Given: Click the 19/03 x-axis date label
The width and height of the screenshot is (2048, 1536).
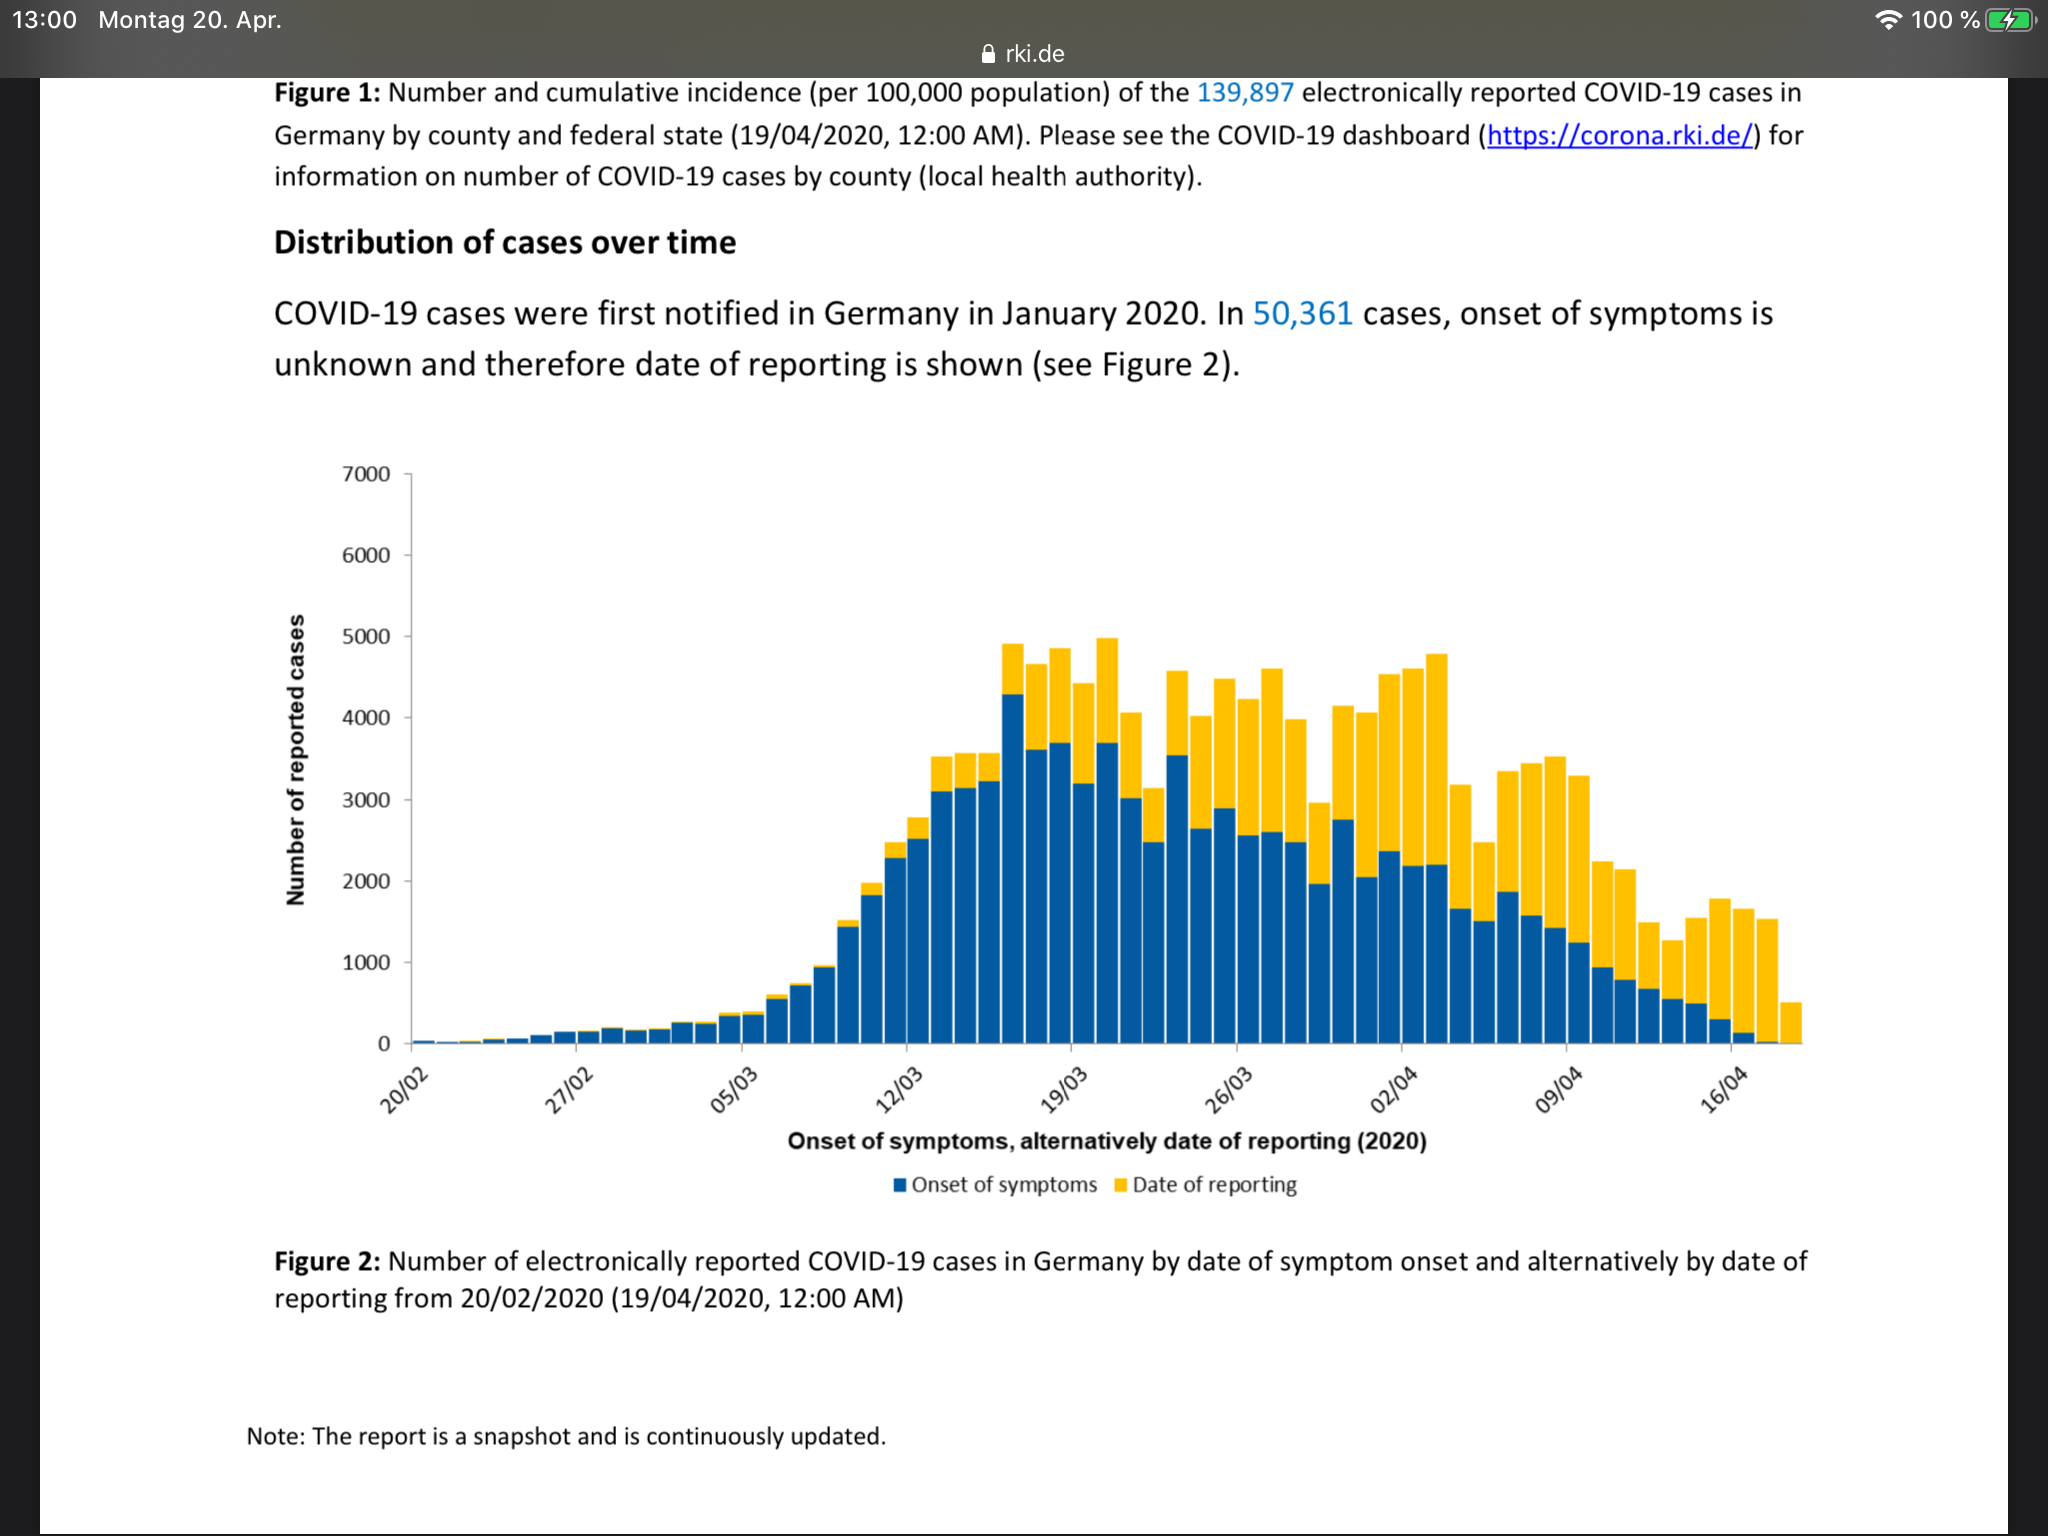Looking at the screenshot, I should (1063, 1090).
